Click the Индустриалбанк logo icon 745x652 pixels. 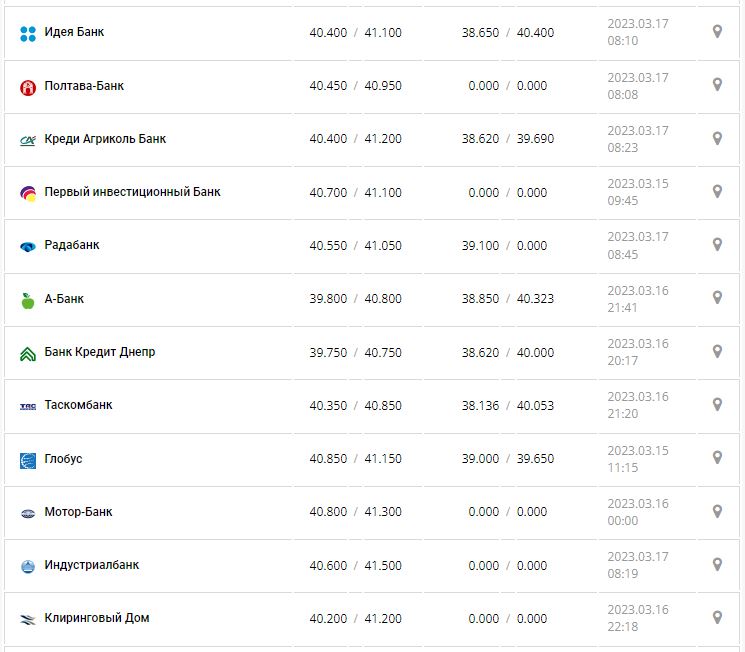pyautogui.click(x=28, y=566)
